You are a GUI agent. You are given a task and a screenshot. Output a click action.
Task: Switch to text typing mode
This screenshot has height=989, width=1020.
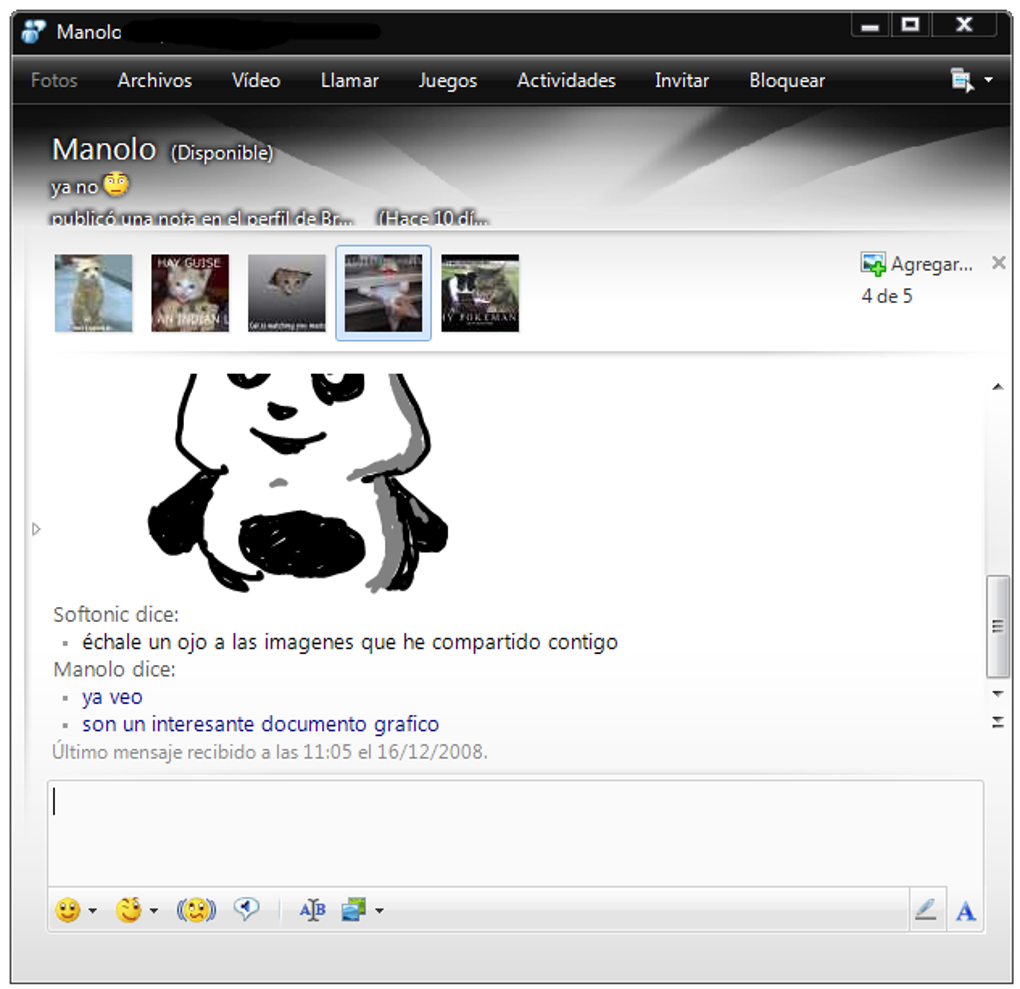pyautogui.click(x=965, y=911)
